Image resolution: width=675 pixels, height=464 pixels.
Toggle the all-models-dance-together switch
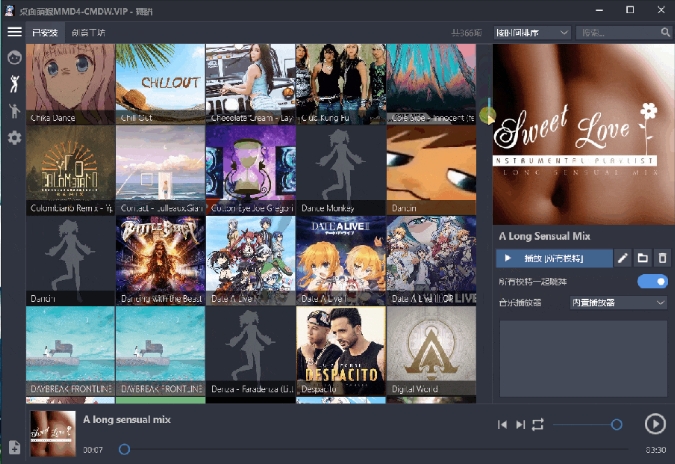tap(653, 282)
